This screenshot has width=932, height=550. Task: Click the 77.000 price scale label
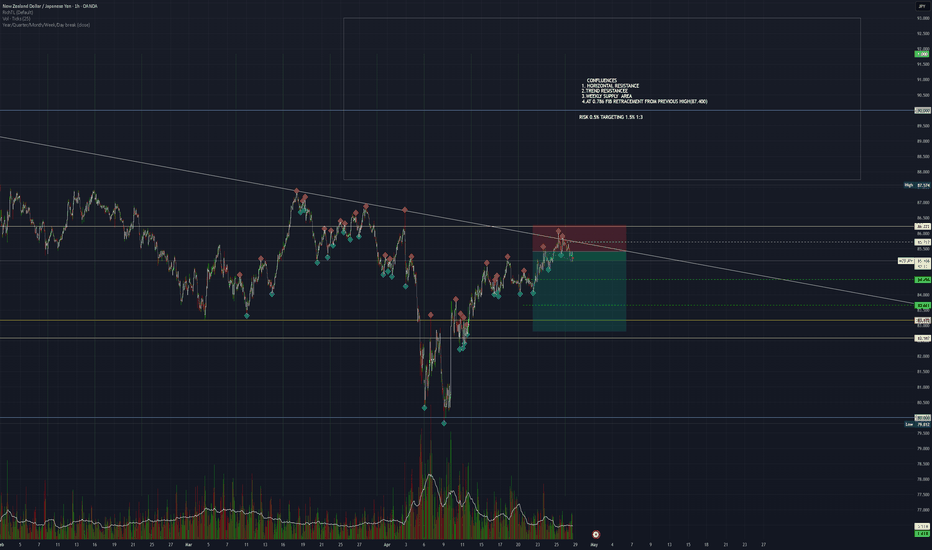pyautogui.click(x=922, y=510)
